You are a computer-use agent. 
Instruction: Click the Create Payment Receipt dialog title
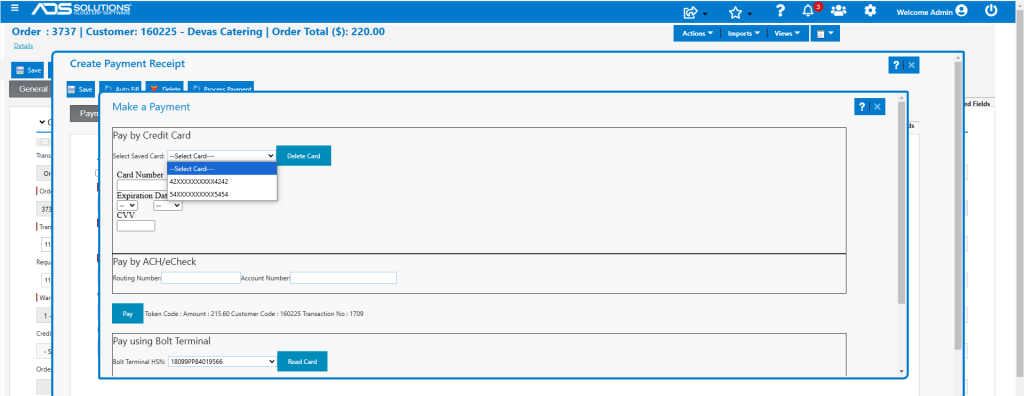(x=127, y=63)
